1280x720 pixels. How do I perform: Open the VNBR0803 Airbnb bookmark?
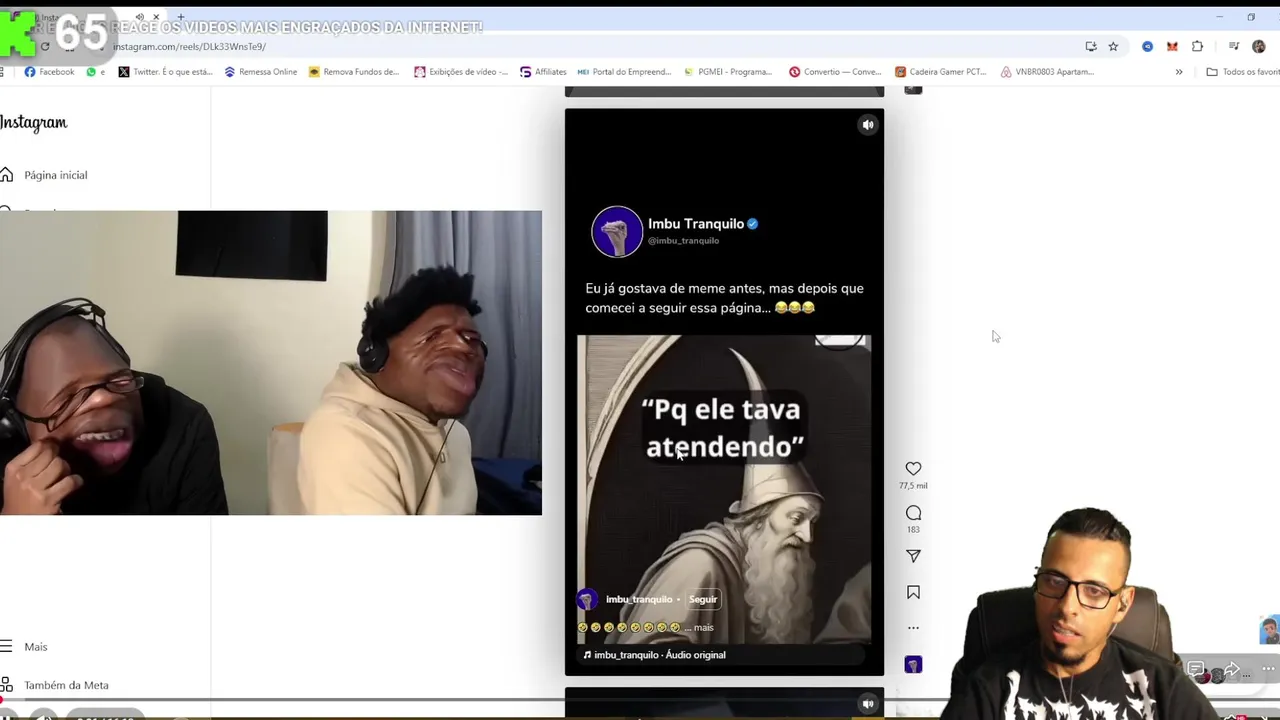1047,72
